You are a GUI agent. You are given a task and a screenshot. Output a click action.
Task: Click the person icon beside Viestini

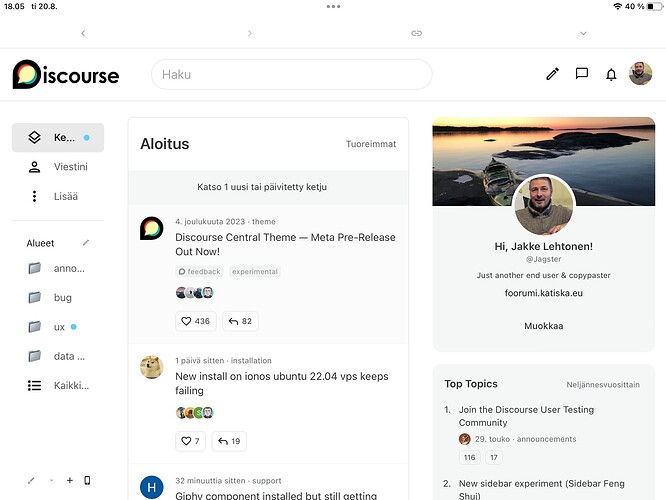34,167
